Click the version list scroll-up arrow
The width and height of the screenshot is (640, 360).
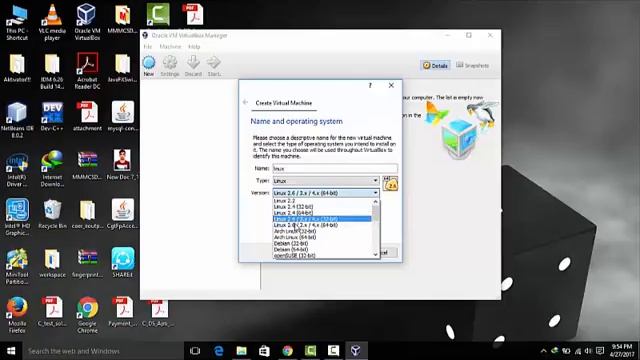tap(376, 202)
